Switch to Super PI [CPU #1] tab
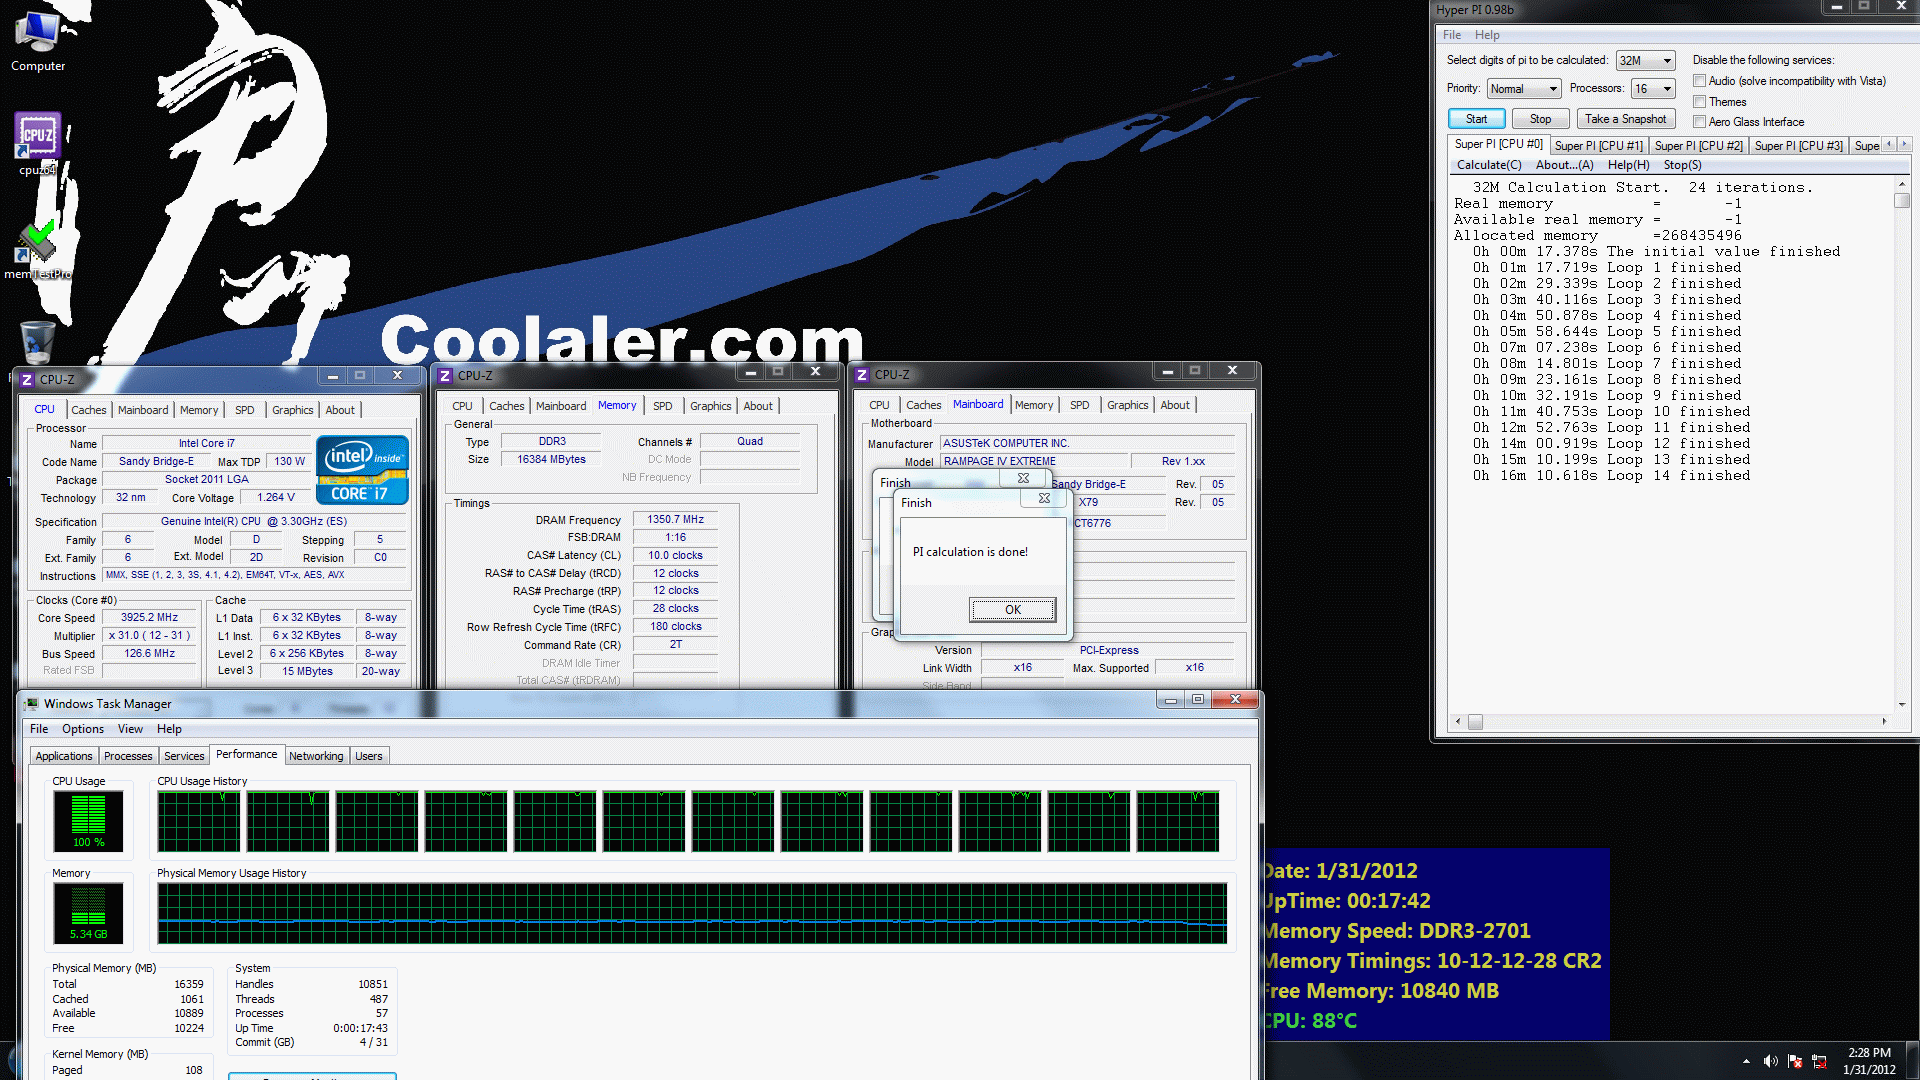Screen dimensions: 1920x1080 click(x=1598, y=146)
